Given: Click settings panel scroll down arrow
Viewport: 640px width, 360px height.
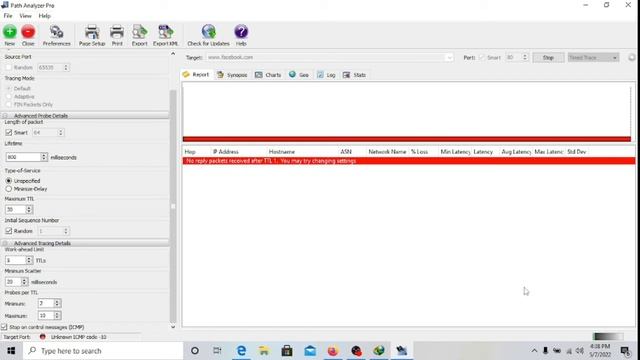Looking at the screenshot, I should pos(173,327).
